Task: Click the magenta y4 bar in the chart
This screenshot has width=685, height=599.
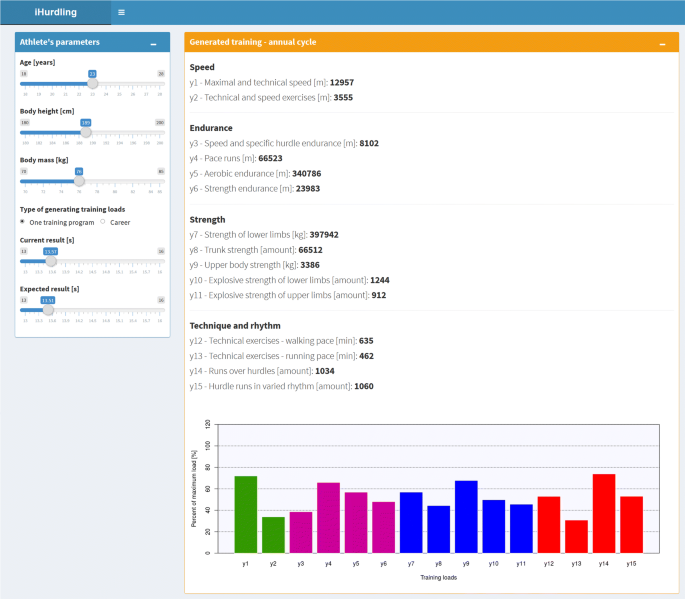Action: [x=328, y=518]
